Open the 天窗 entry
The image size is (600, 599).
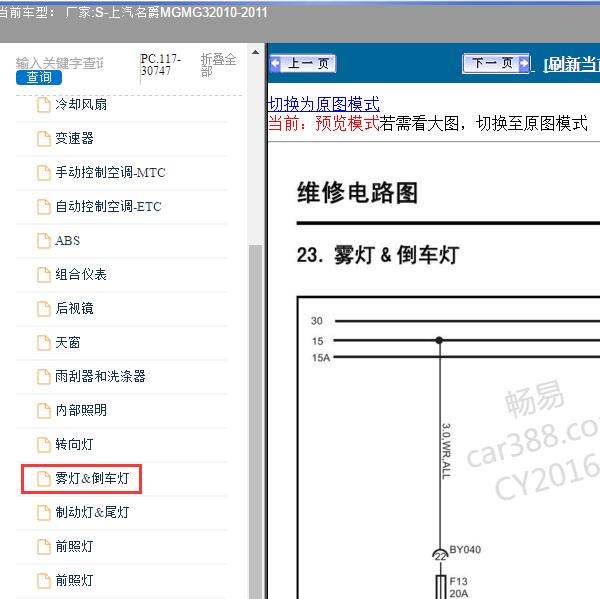[68, 343]
